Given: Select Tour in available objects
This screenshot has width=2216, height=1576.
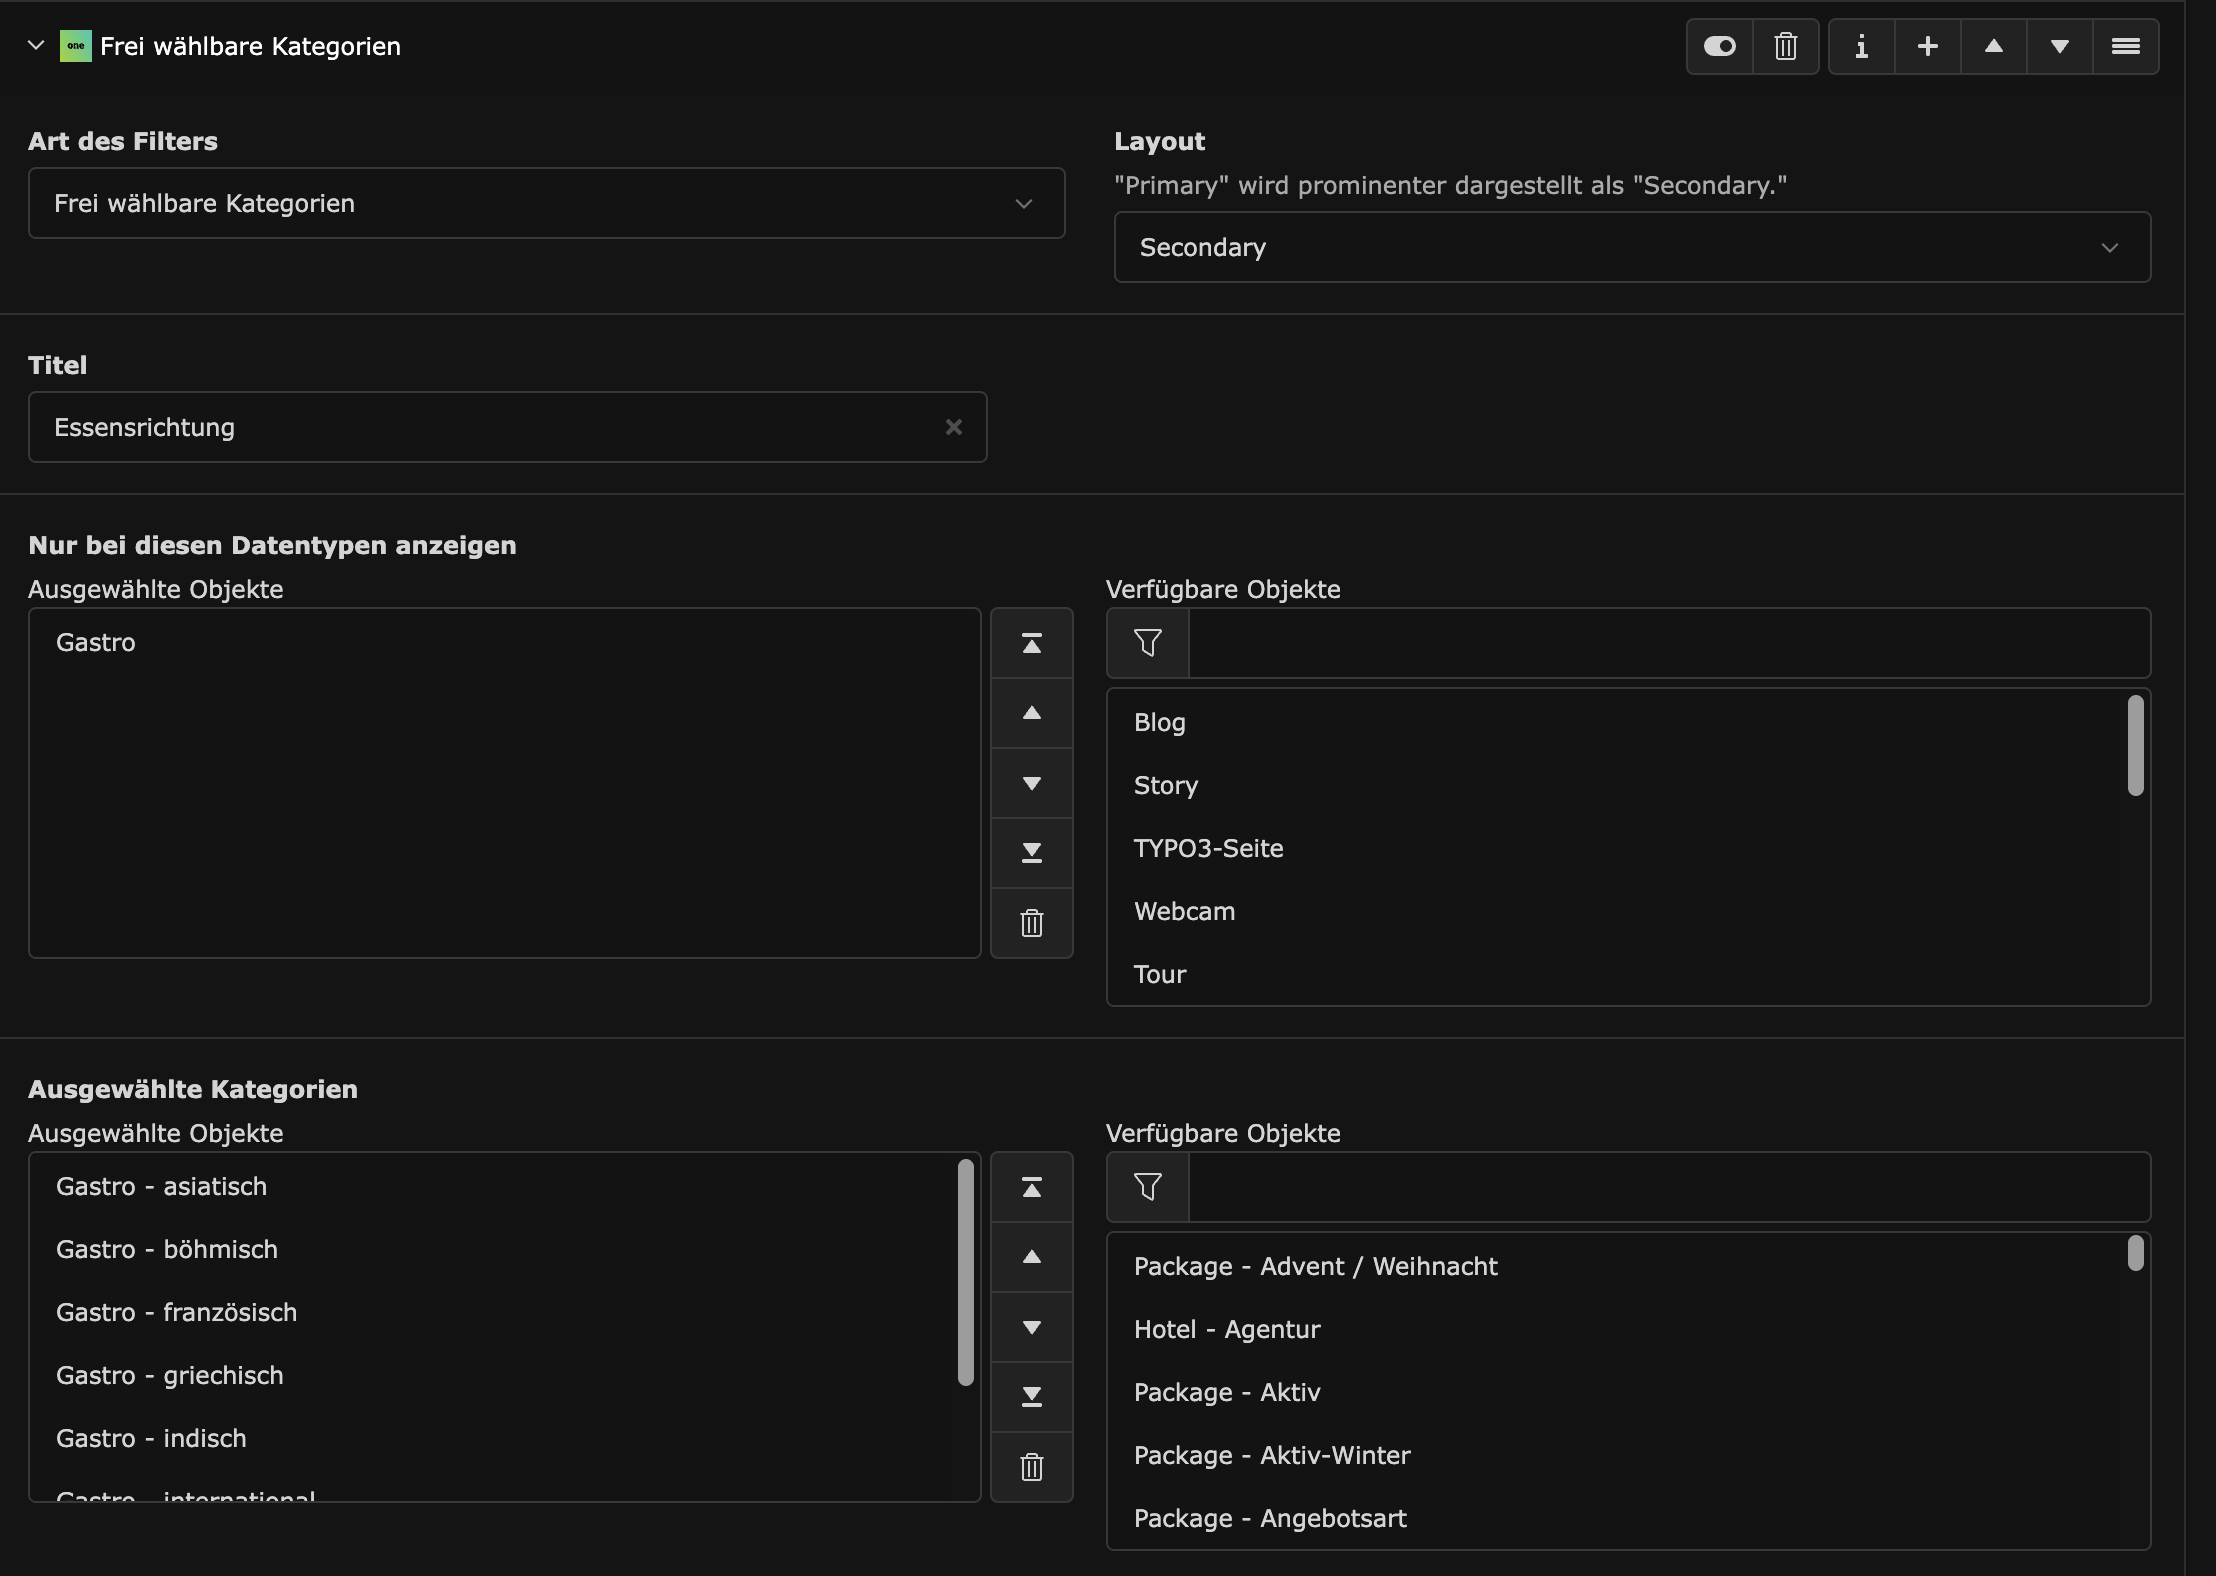Looking at the screenshot, I should coord(1618,974).
